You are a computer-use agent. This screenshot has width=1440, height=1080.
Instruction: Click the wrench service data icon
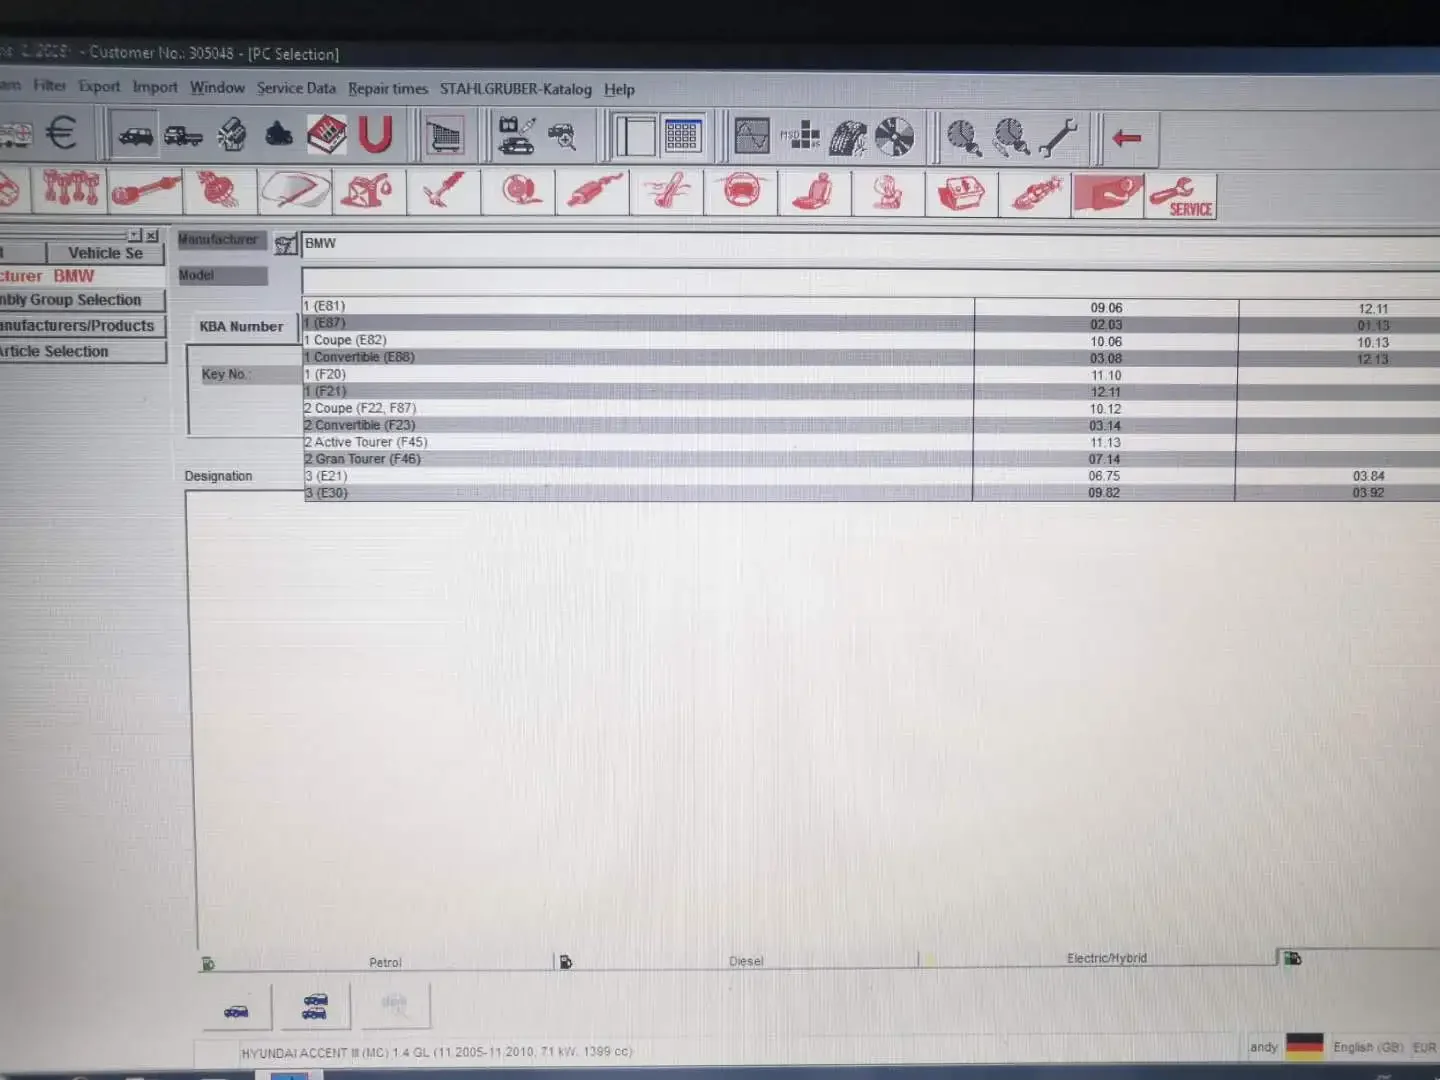pos(1058,138)
